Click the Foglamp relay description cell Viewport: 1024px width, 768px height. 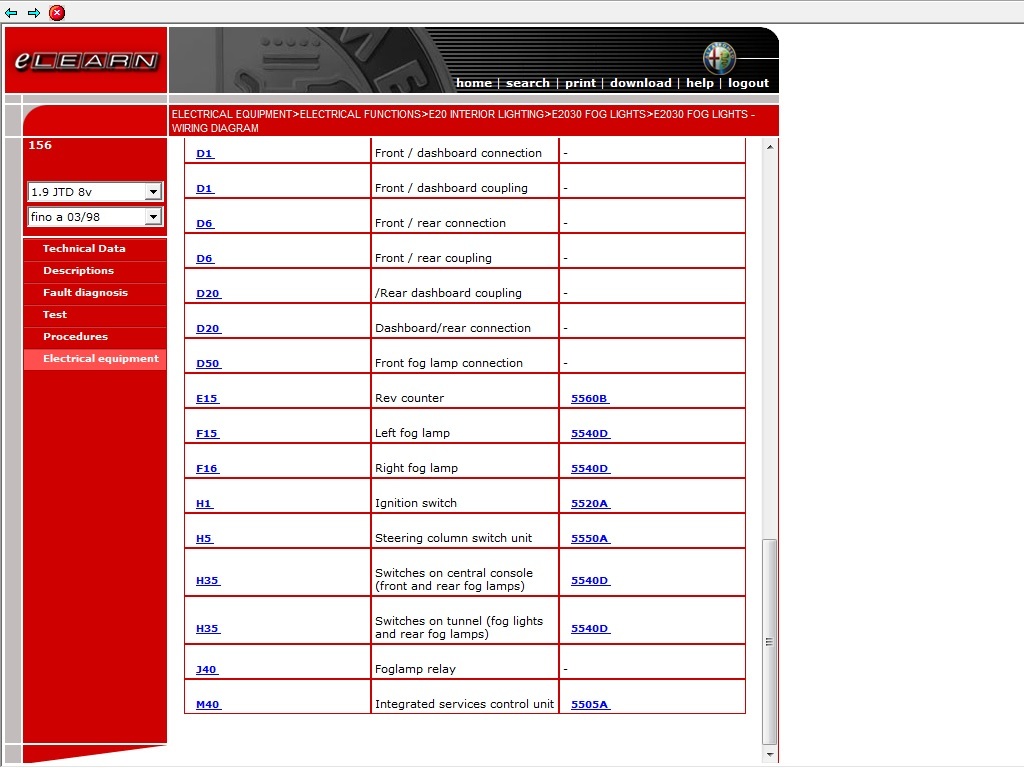[464, 662]
